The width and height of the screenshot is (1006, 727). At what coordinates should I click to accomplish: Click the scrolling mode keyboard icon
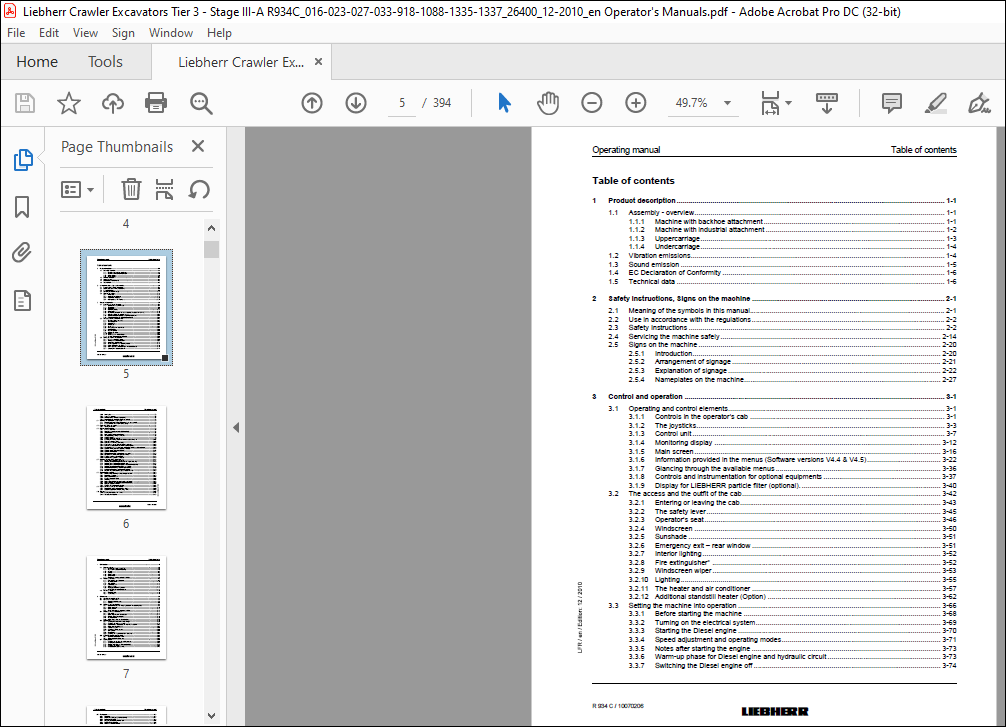click(x=826, y=103)
